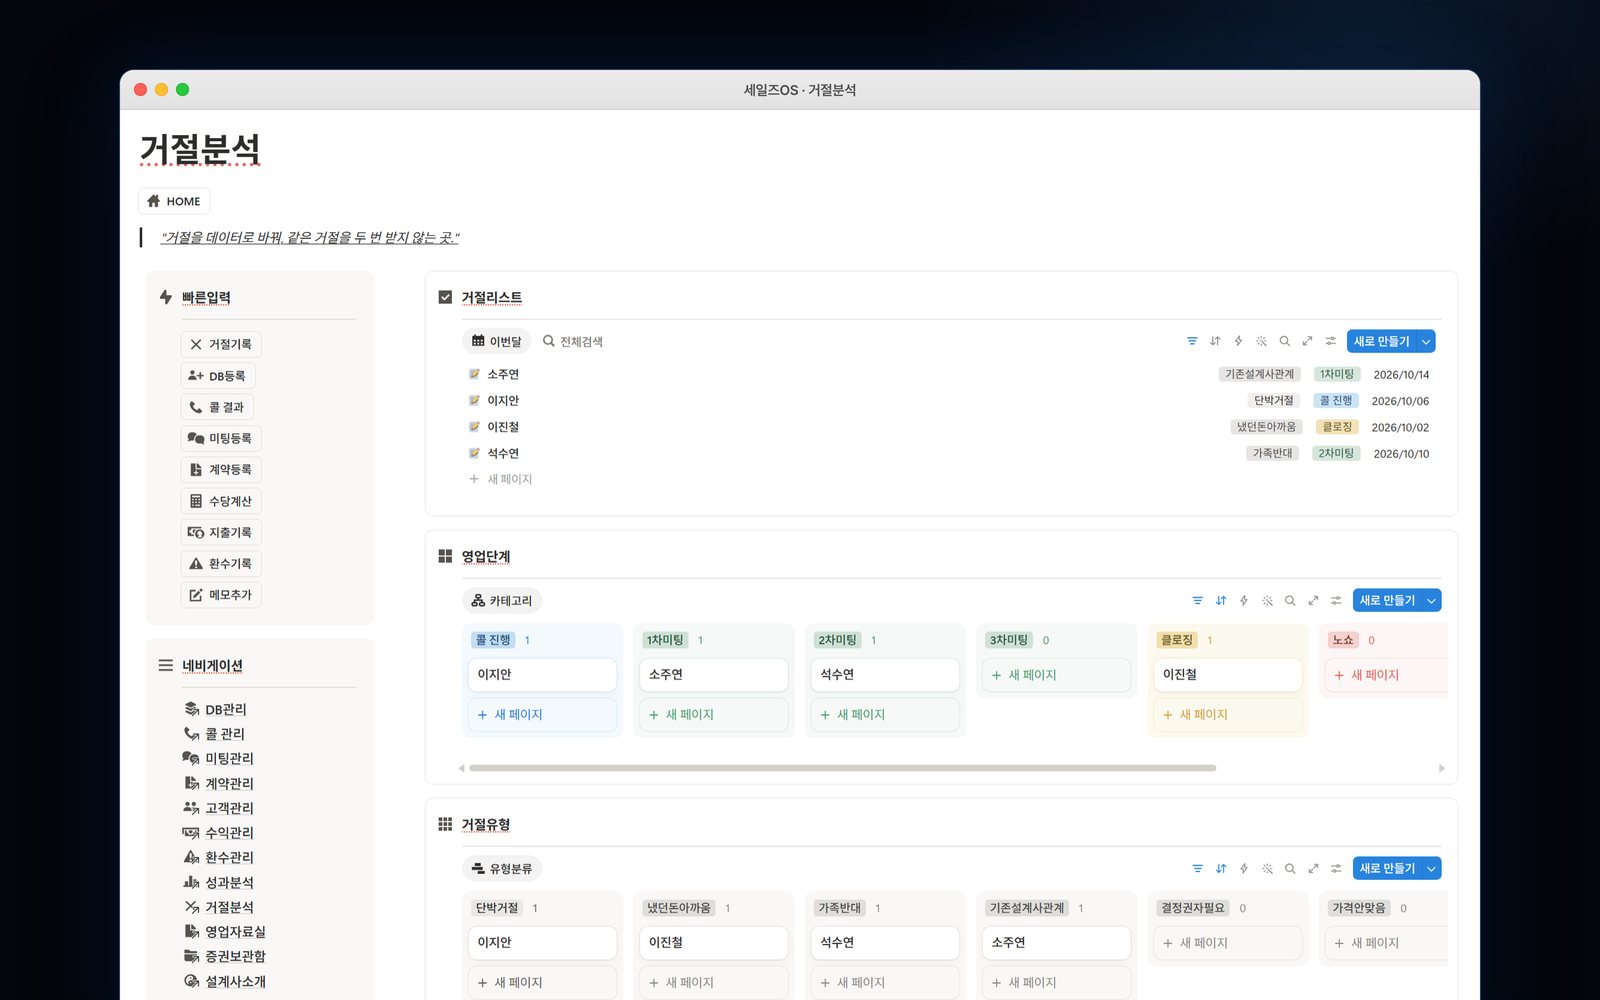Go to 성과분석 navigation link
Viewport: 1600px width, 1000px height.
pyautogui.click(x=218, y=882)
